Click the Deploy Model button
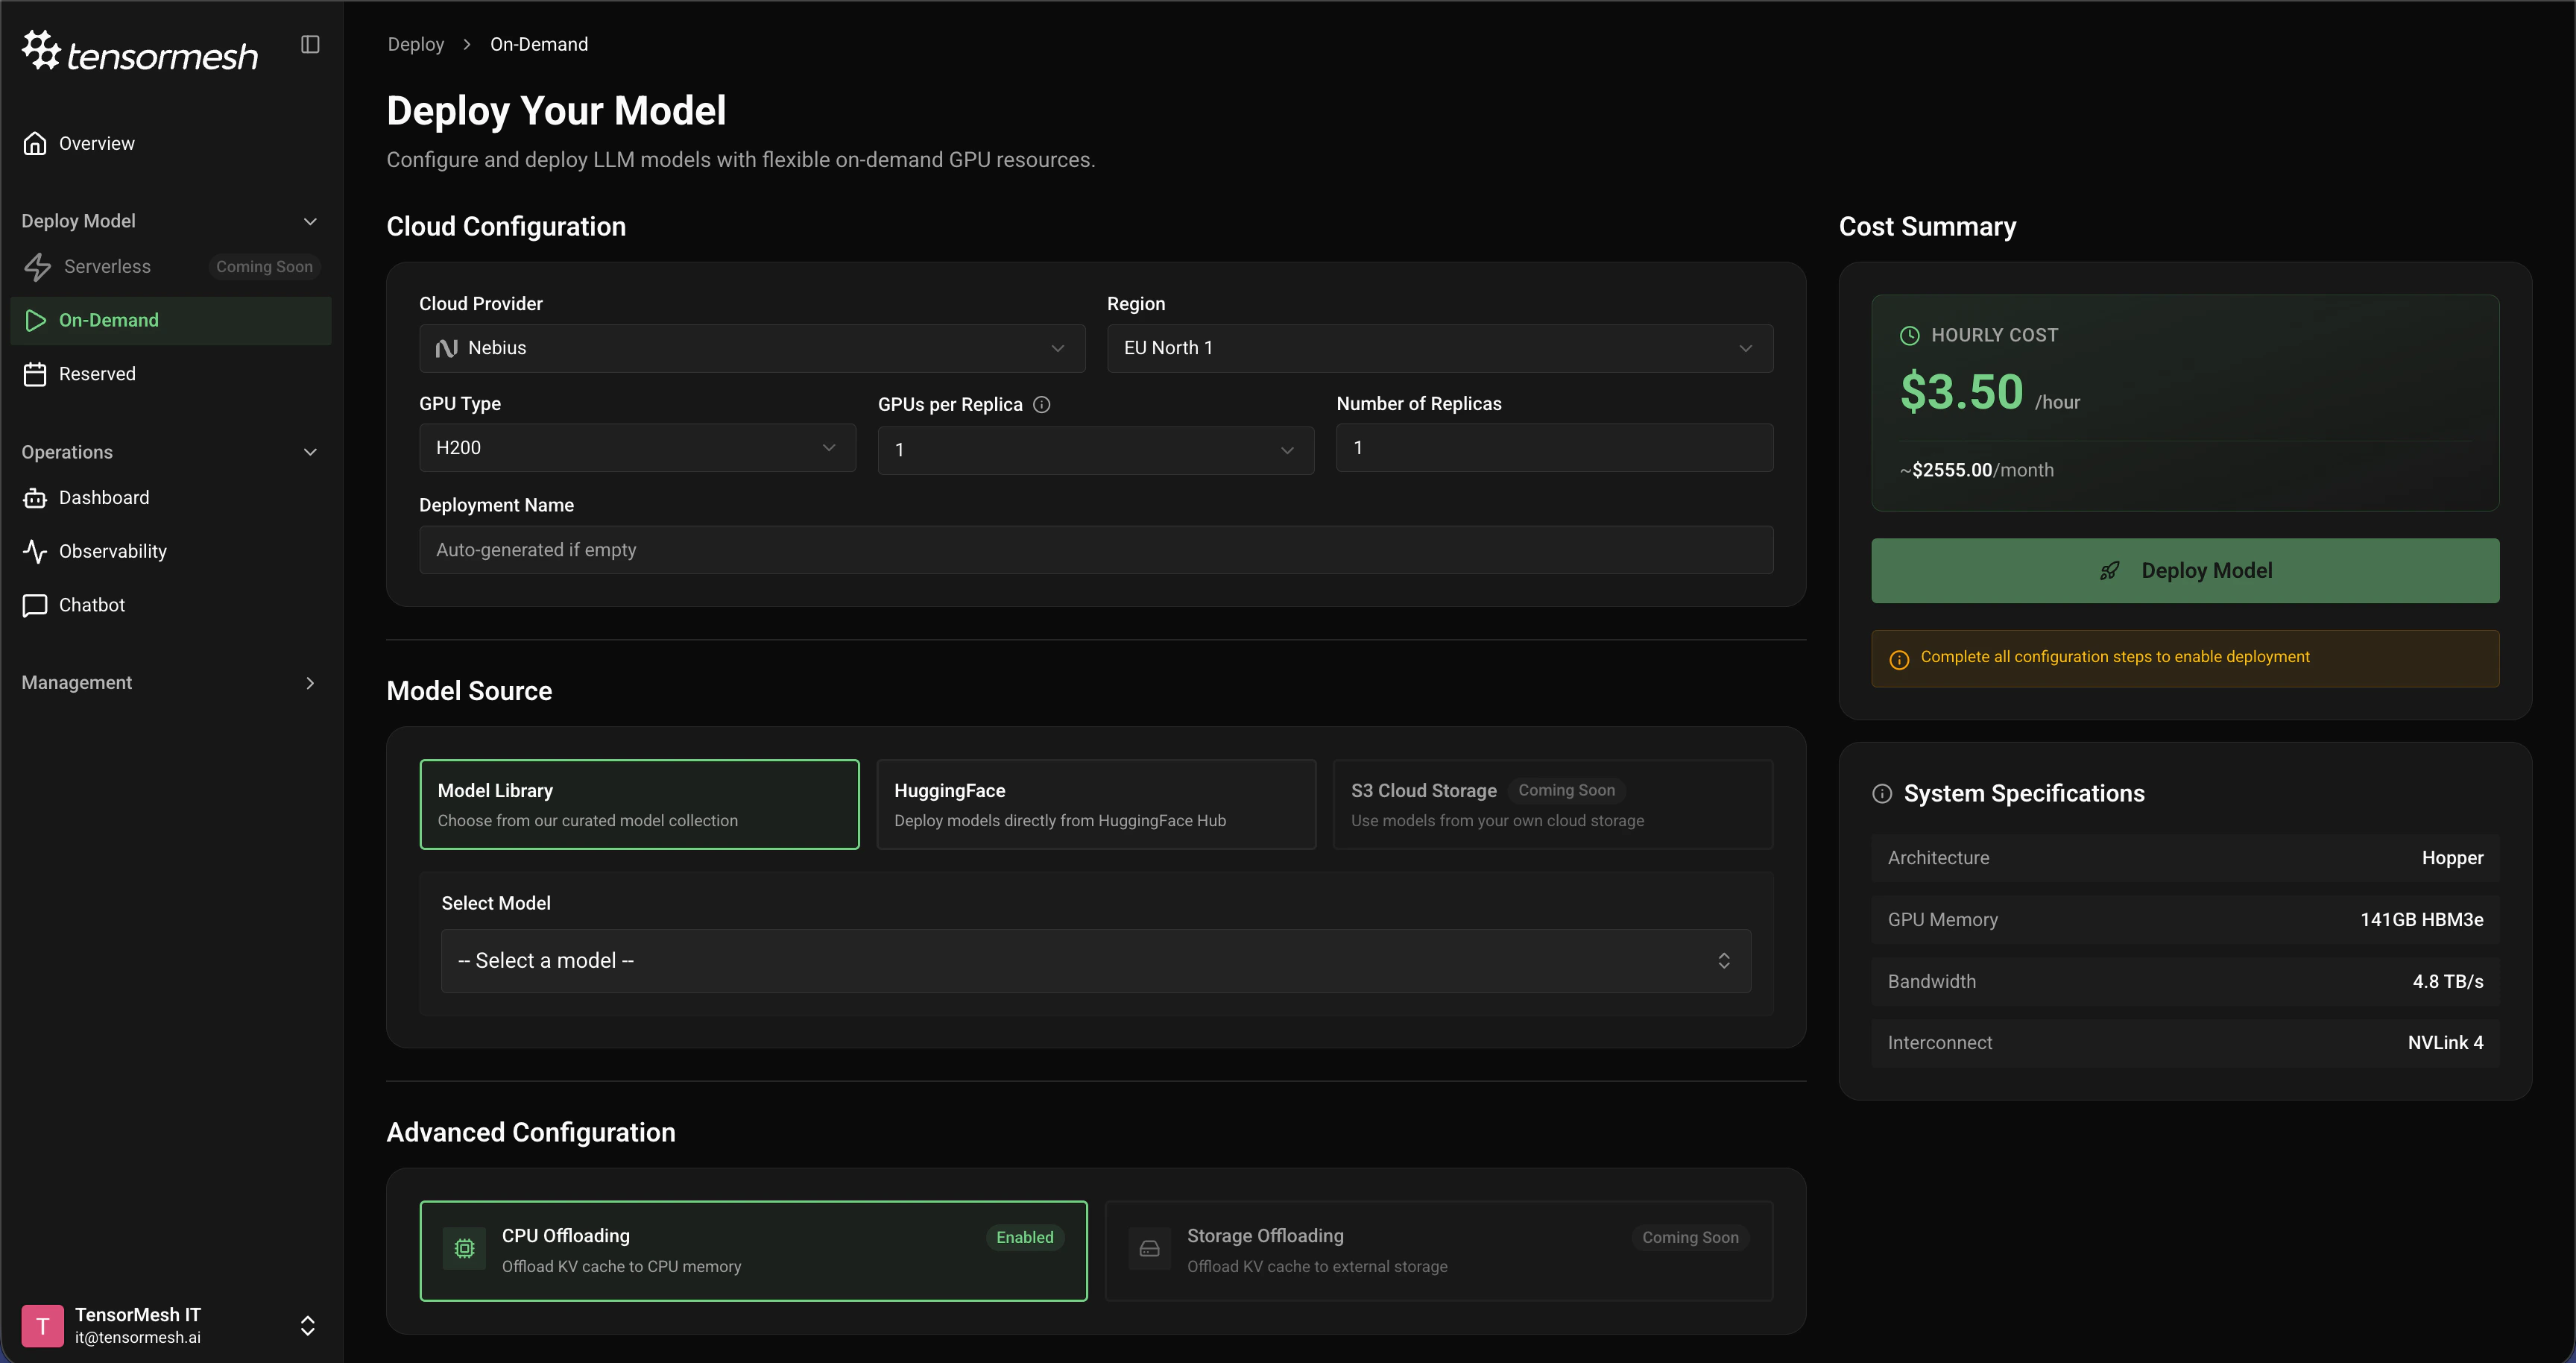Viewport: 2576px width, 1363px height. click(x=2184, y=570)
